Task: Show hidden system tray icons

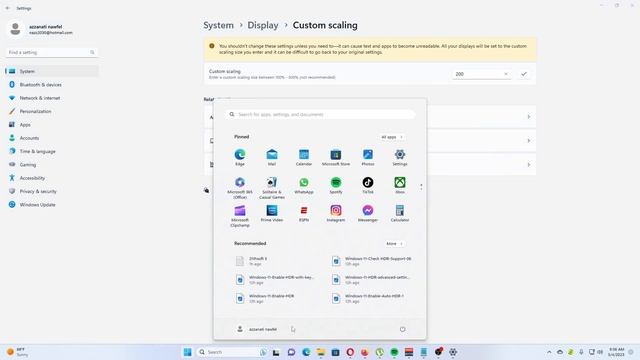Action: click(x=549, y=352)
